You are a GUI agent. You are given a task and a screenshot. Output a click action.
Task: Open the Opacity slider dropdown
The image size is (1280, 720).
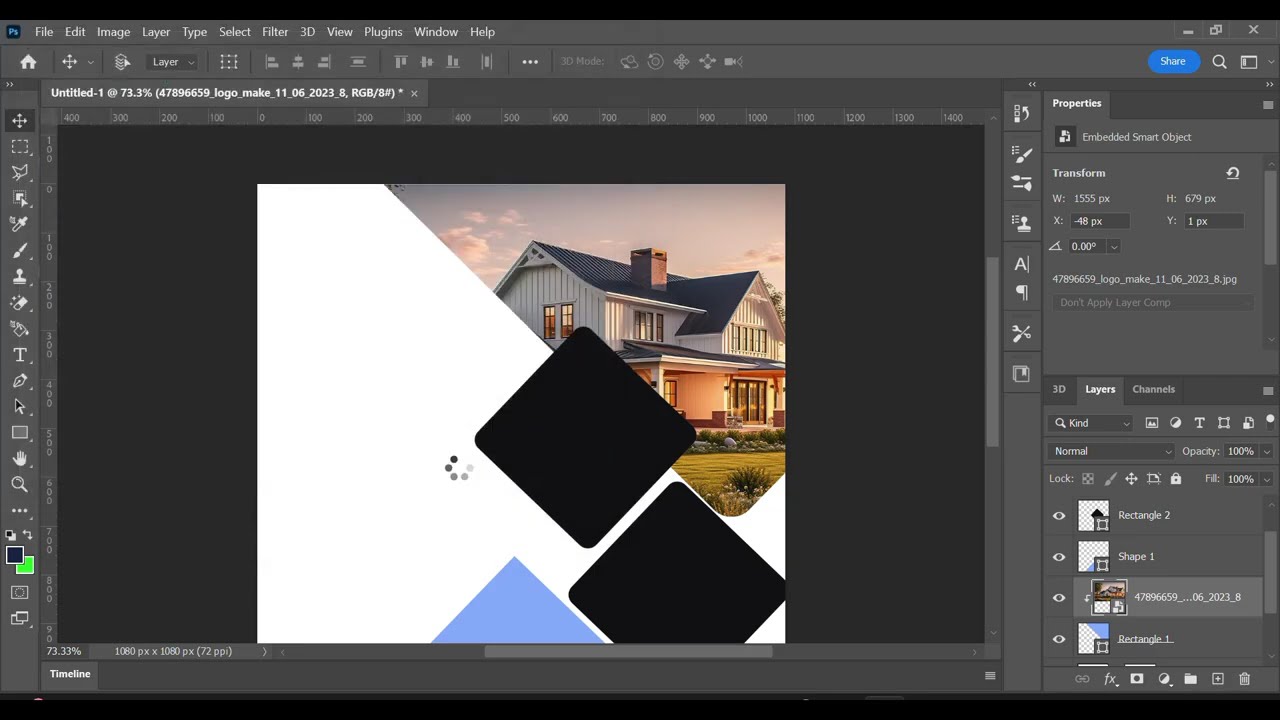tap(1267, 451)
